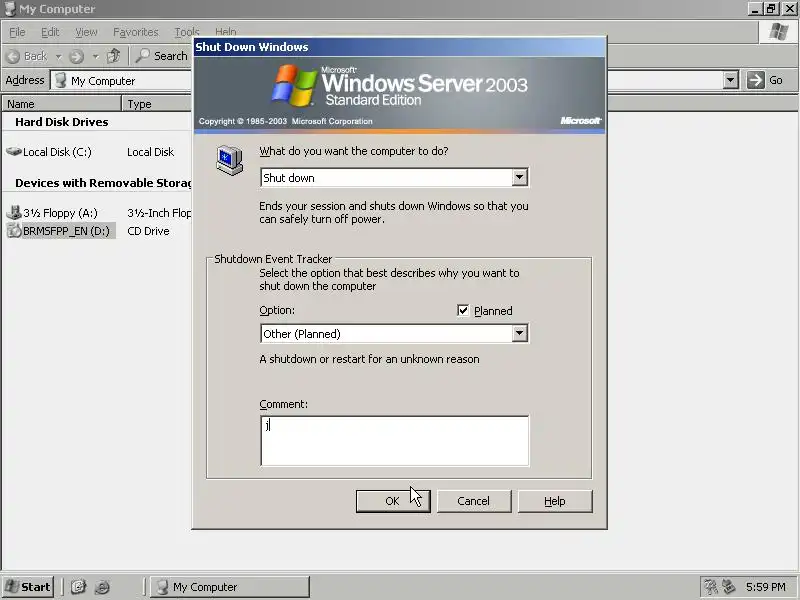Click the 'CD Drive' type cell
The height and width of the screenshot is (600, 800).
(148, 231)
